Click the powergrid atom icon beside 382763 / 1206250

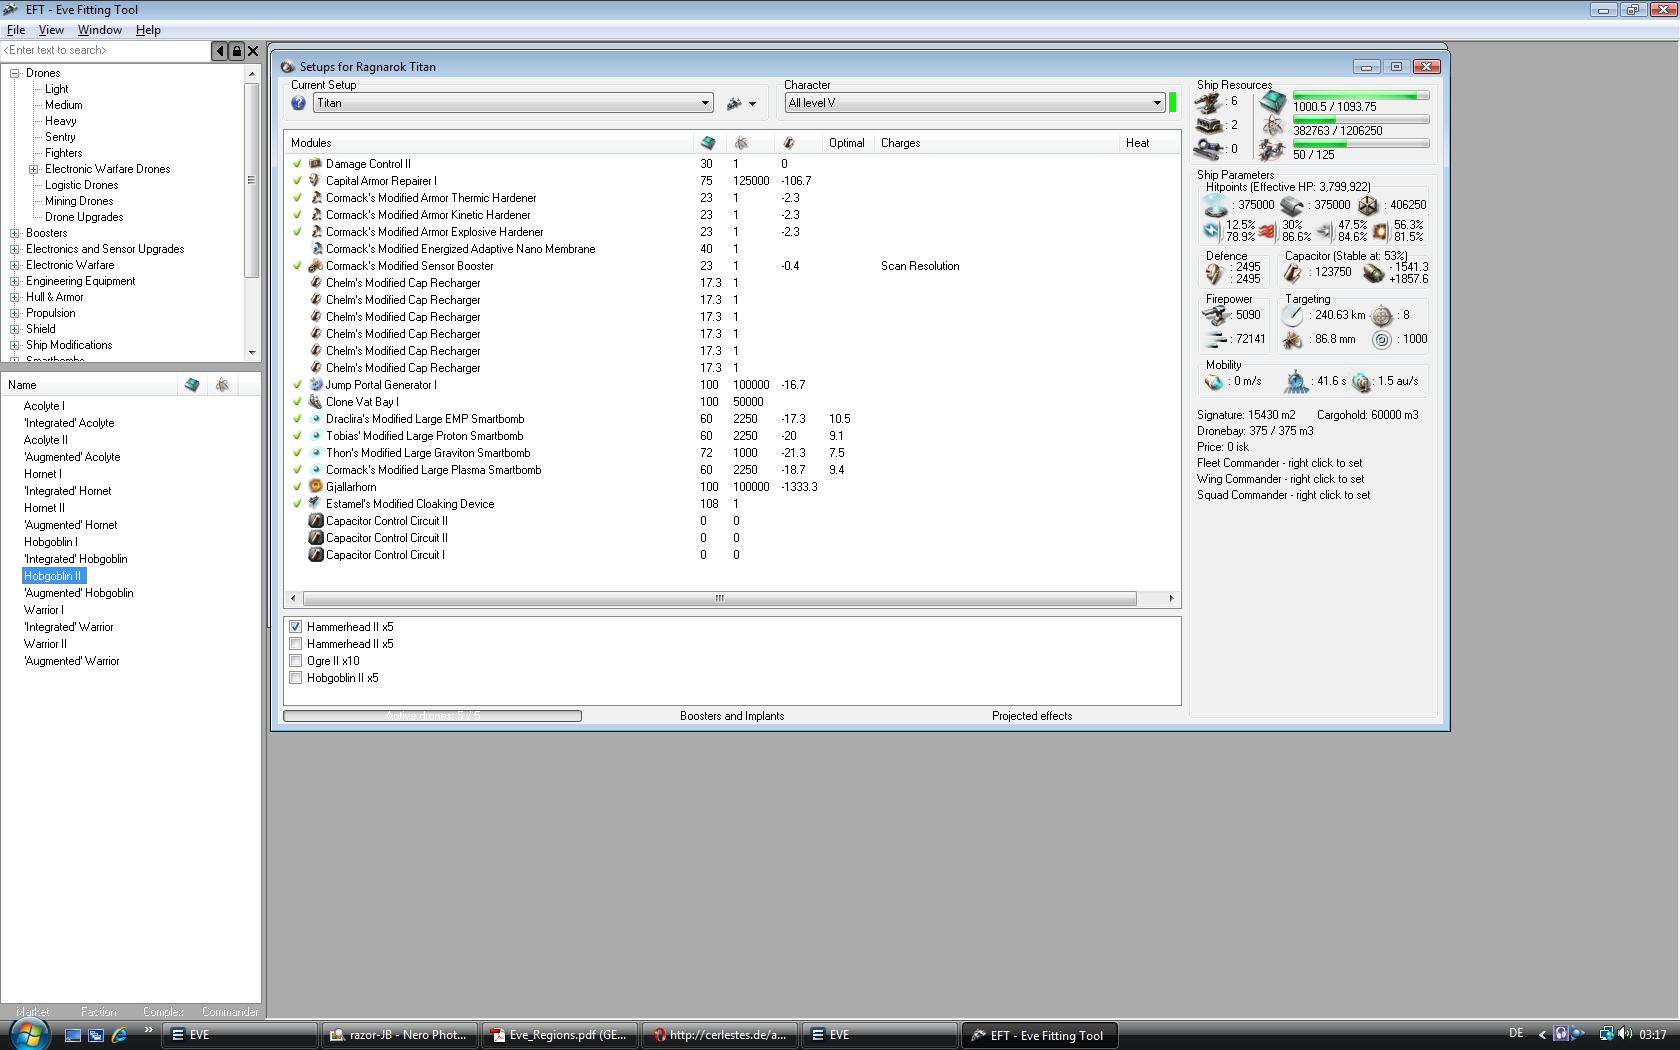point(1273,126)
